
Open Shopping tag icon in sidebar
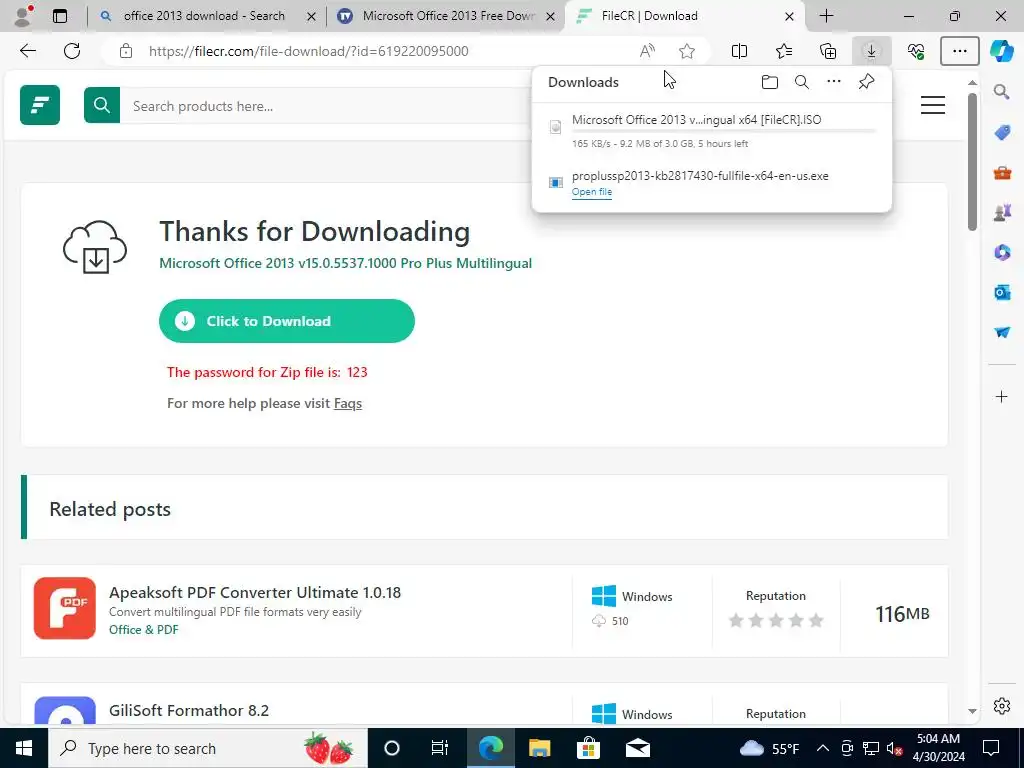[1002, 133]
